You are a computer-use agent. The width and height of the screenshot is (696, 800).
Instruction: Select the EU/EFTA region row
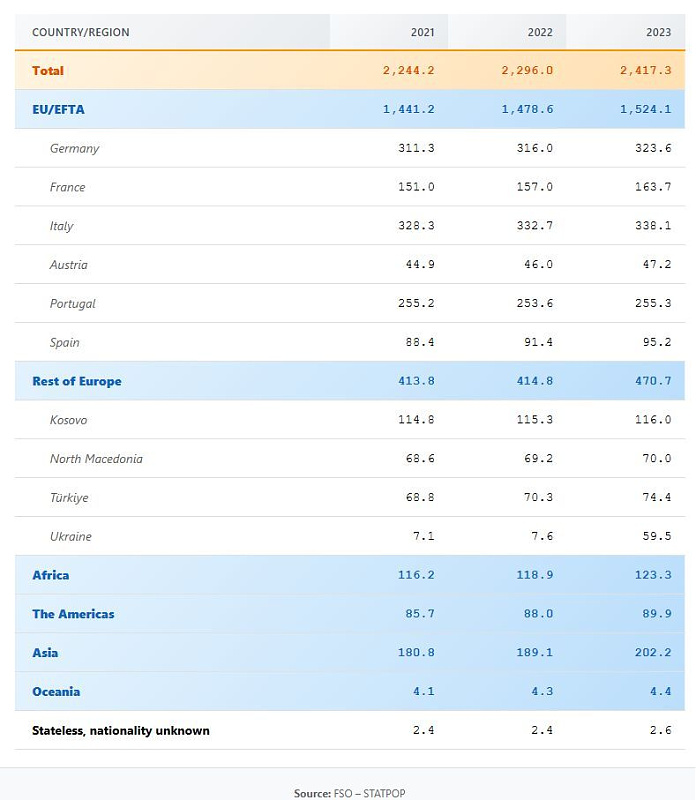point(58,110)
